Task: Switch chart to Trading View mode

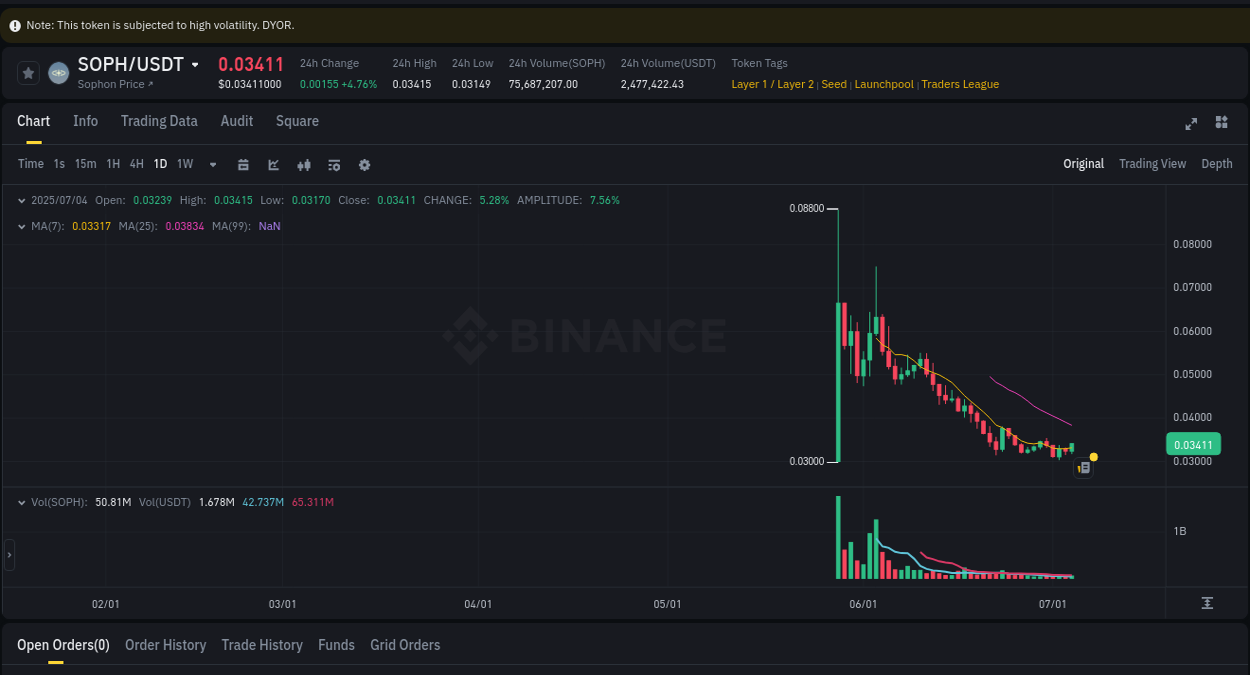Action: 1152,163
